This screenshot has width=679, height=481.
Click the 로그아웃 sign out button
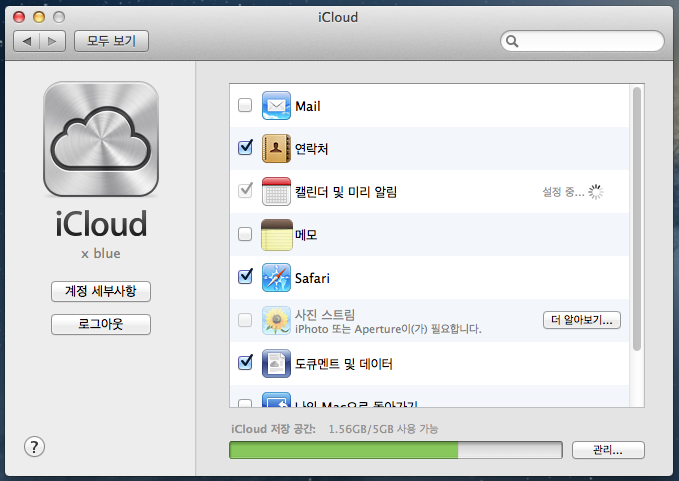(101, 324)
